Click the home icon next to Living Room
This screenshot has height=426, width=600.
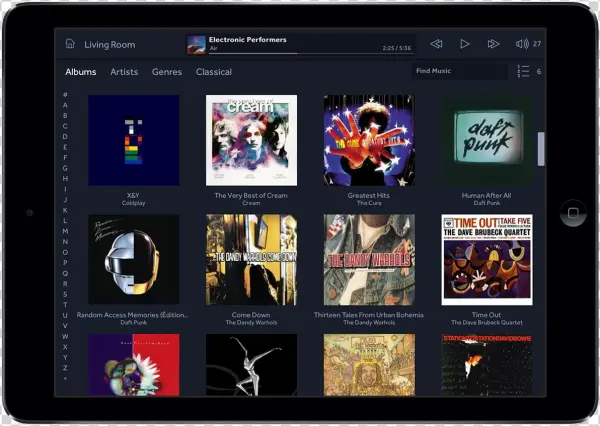pos(70,44)
